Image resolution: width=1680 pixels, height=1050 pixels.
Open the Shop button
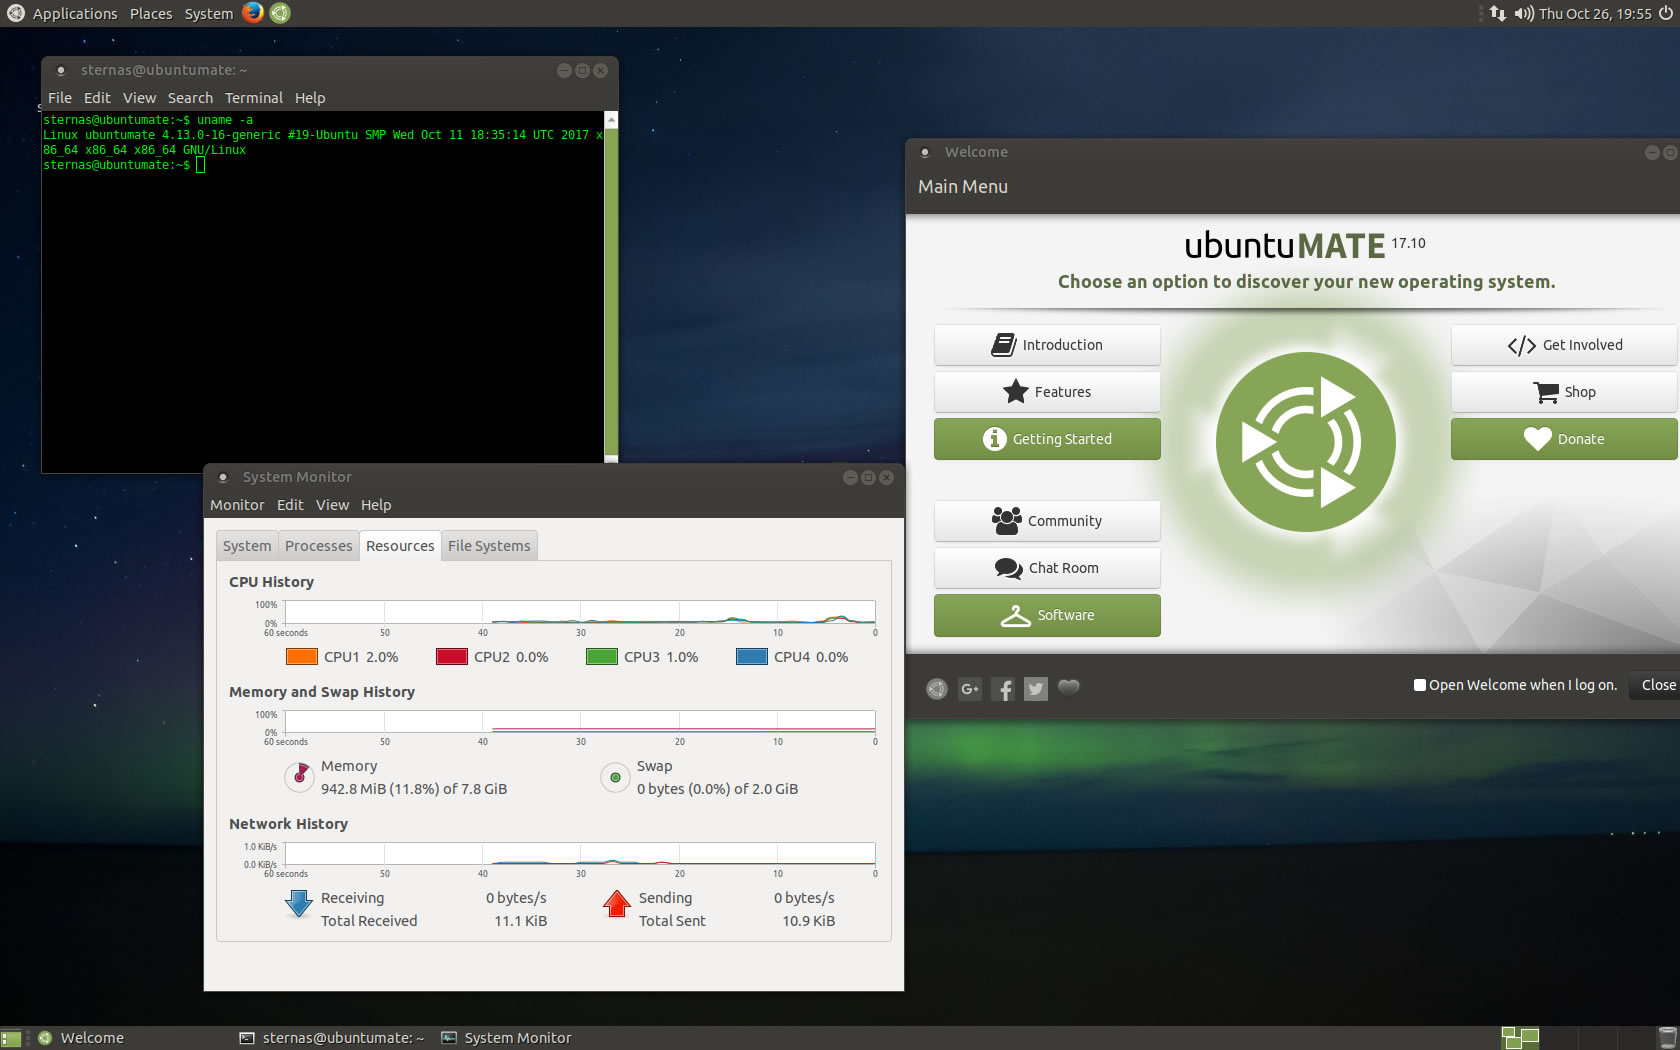pos(1564,392)
